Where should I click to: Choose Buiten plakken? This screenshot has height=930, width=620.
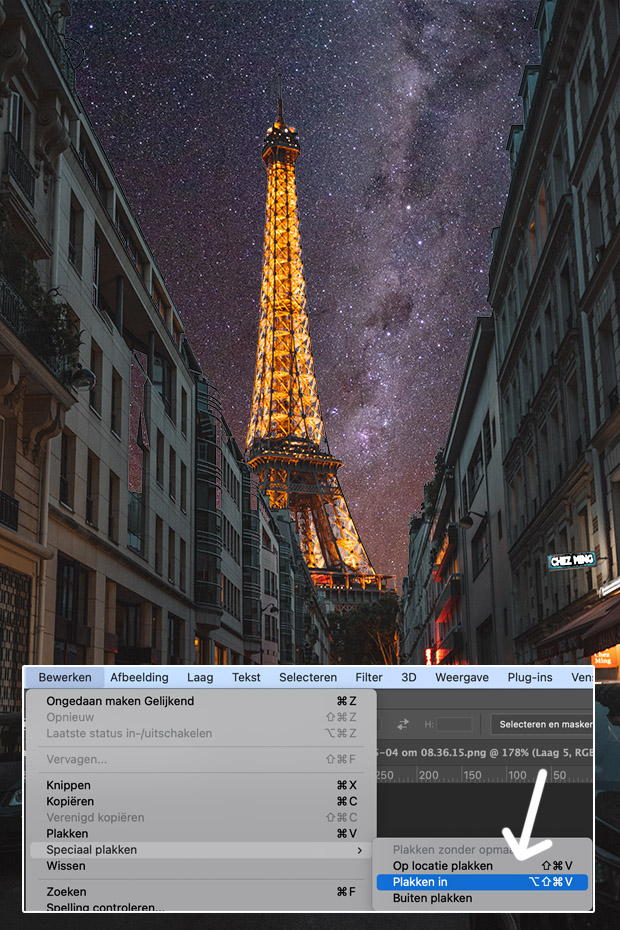point(432,898)
